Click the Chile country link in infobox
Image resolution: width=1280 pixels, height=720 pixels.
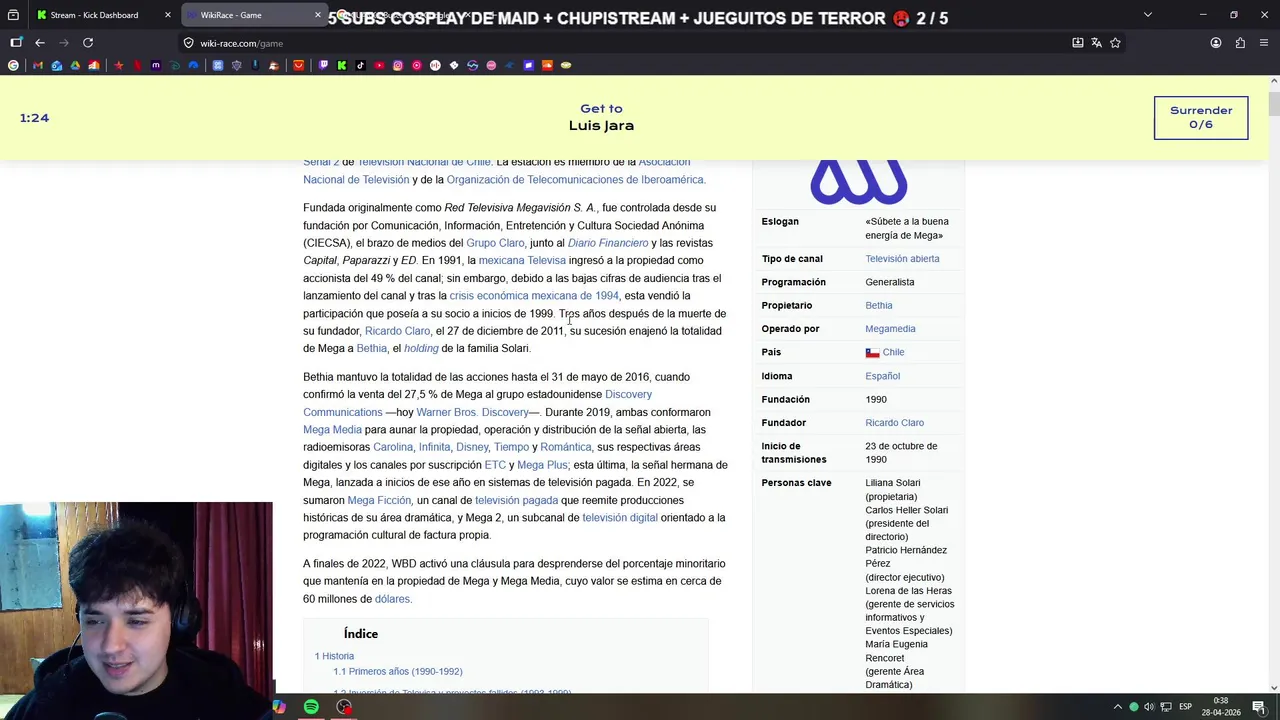(893, 352)
